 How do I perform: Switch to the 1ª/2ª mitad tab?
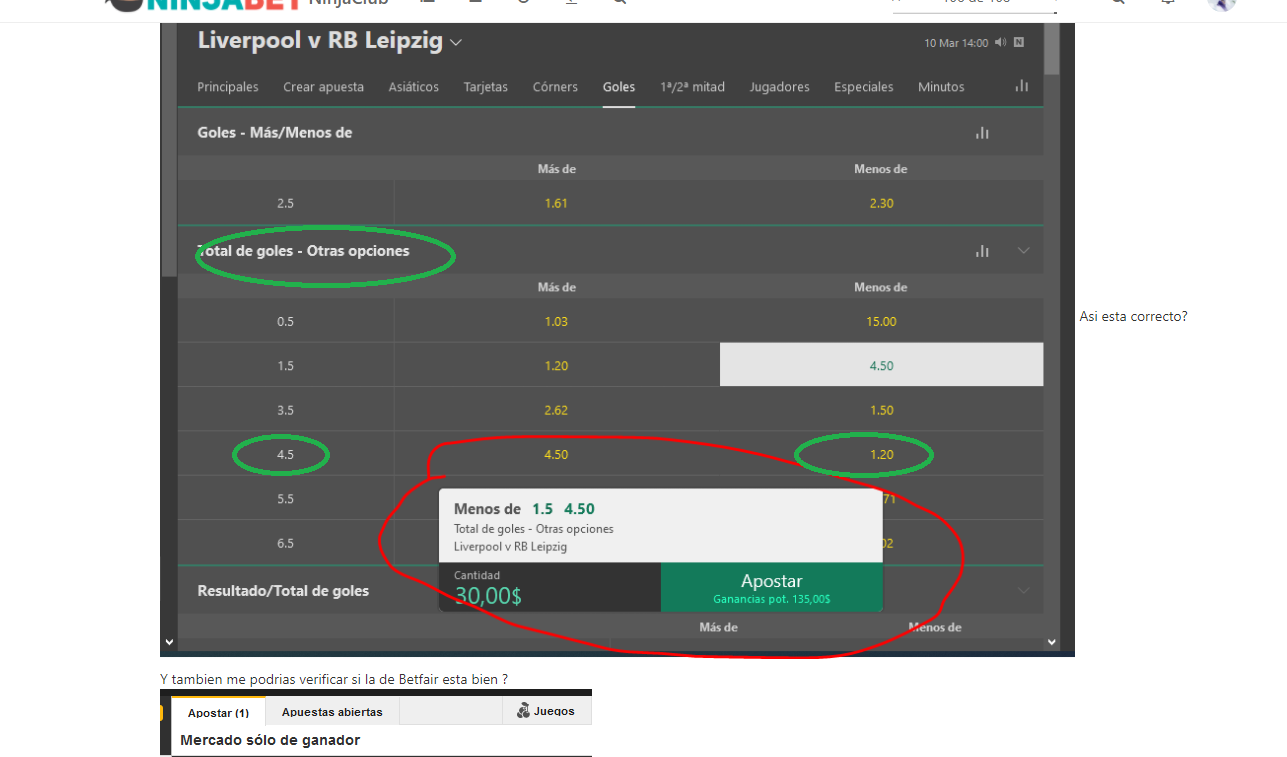(692, 87)
